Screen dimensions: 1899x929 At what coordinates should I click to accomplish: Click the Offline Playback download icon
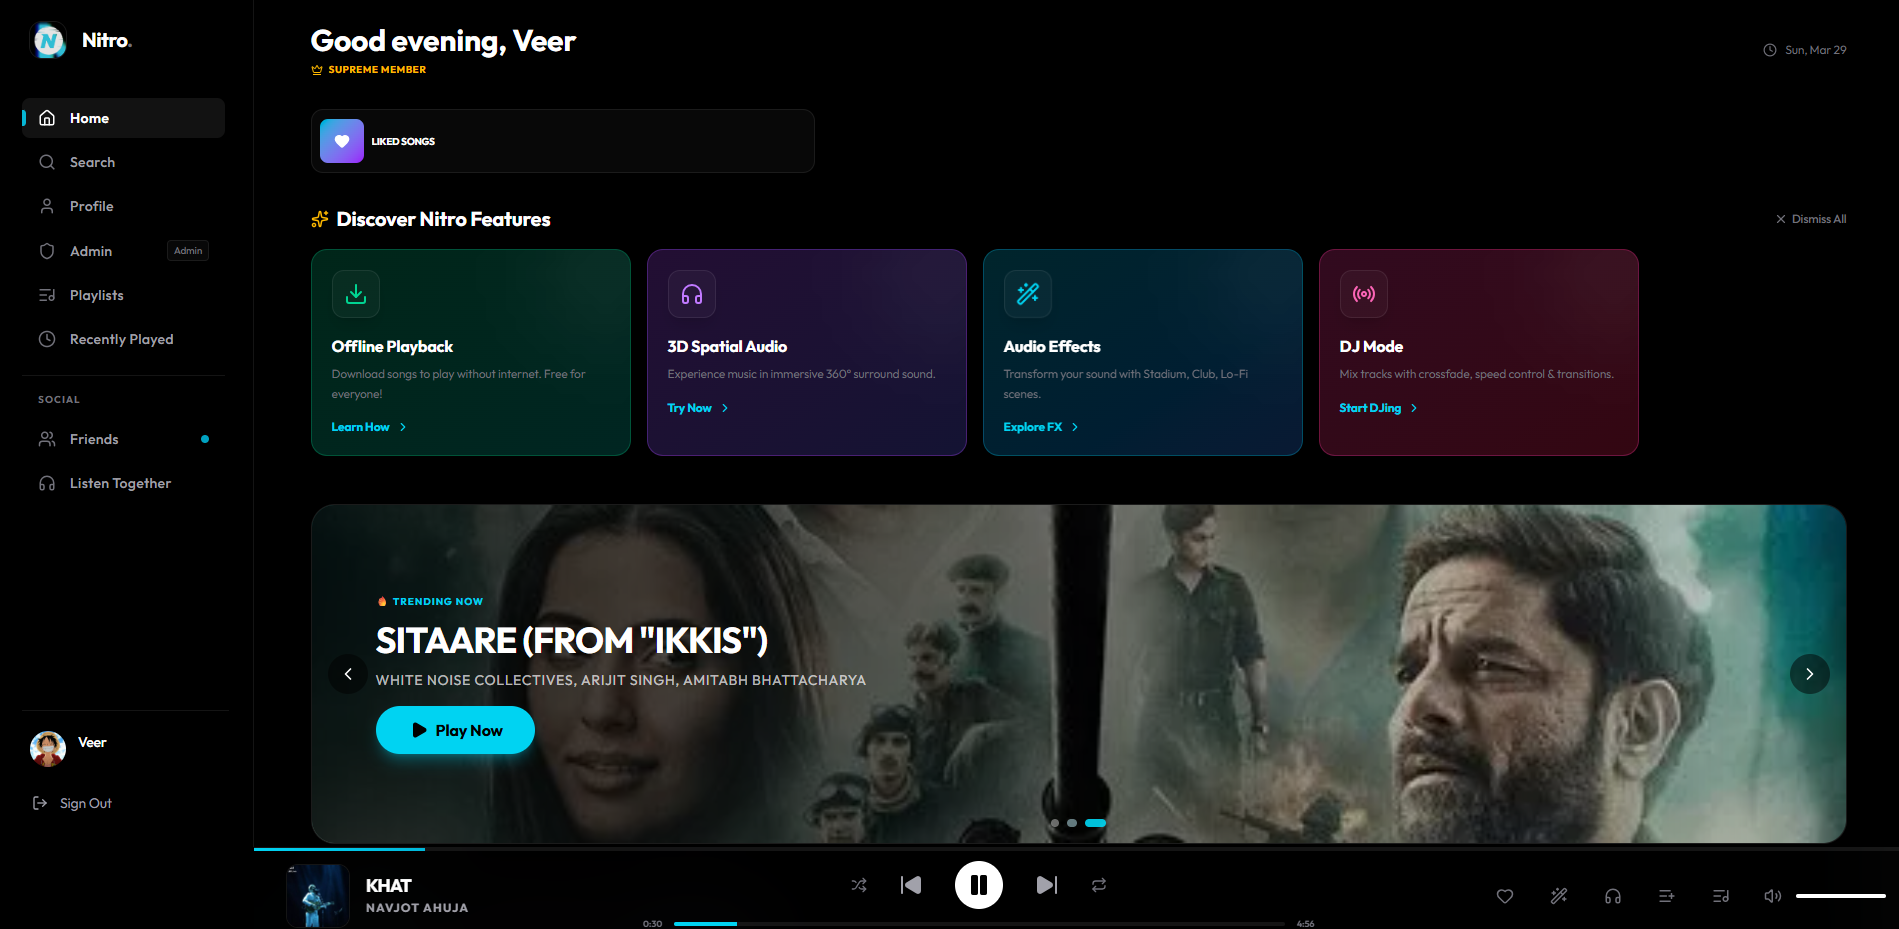[x=356, y=294]
